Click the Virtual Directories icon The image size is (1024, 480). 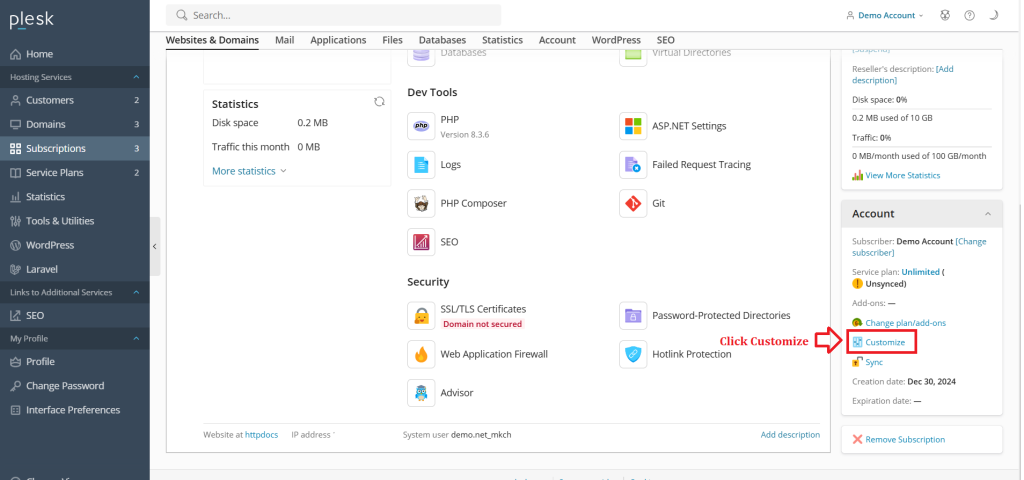click(x=633, y=56)
